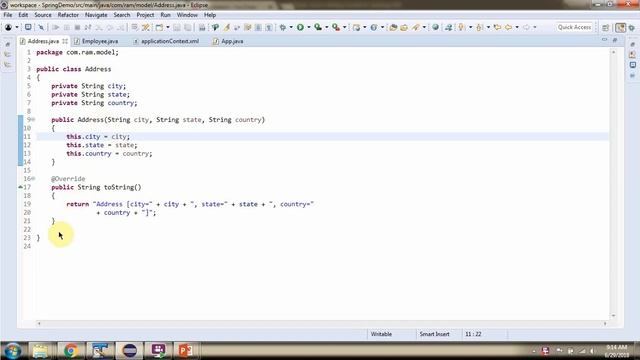Click the 'private String country;' code line
This screenshot has height=360, width=640.
pyautogui.click(x=94, y=103)
